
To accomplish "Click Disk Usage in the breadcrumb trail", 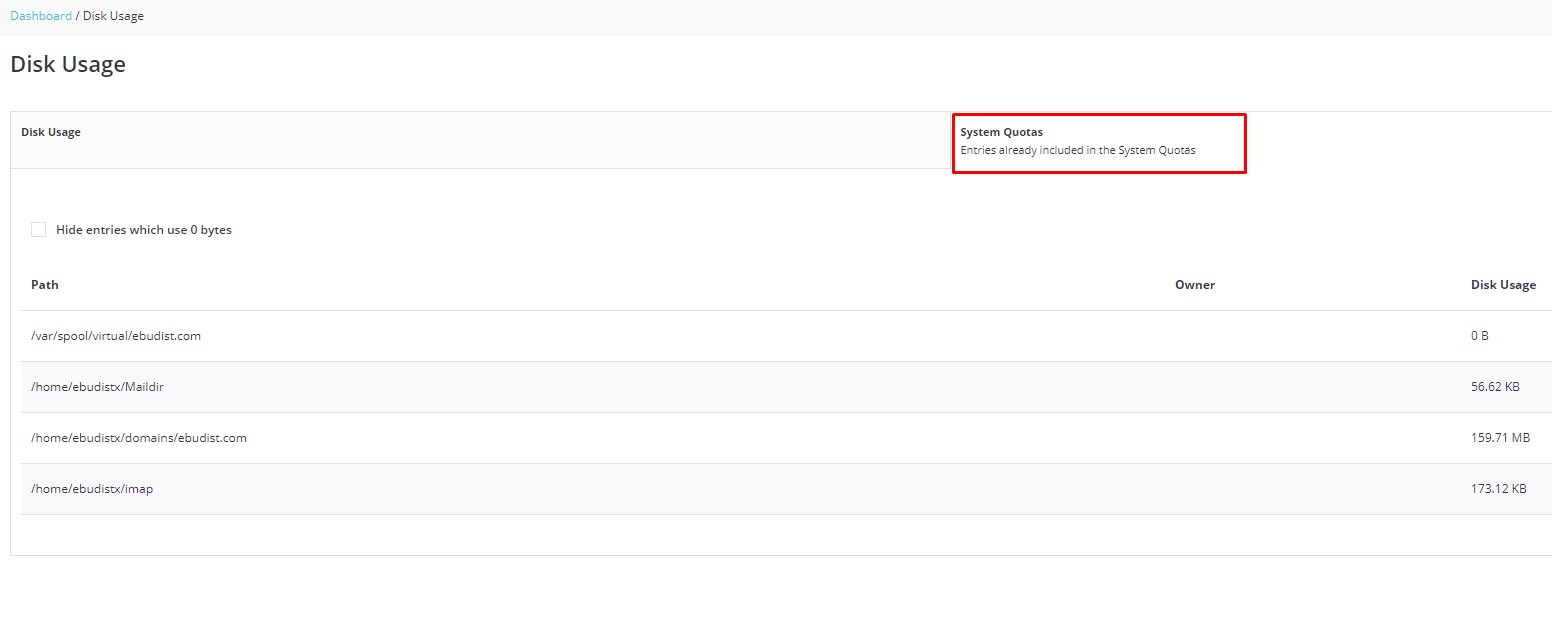I will [113, 16].
